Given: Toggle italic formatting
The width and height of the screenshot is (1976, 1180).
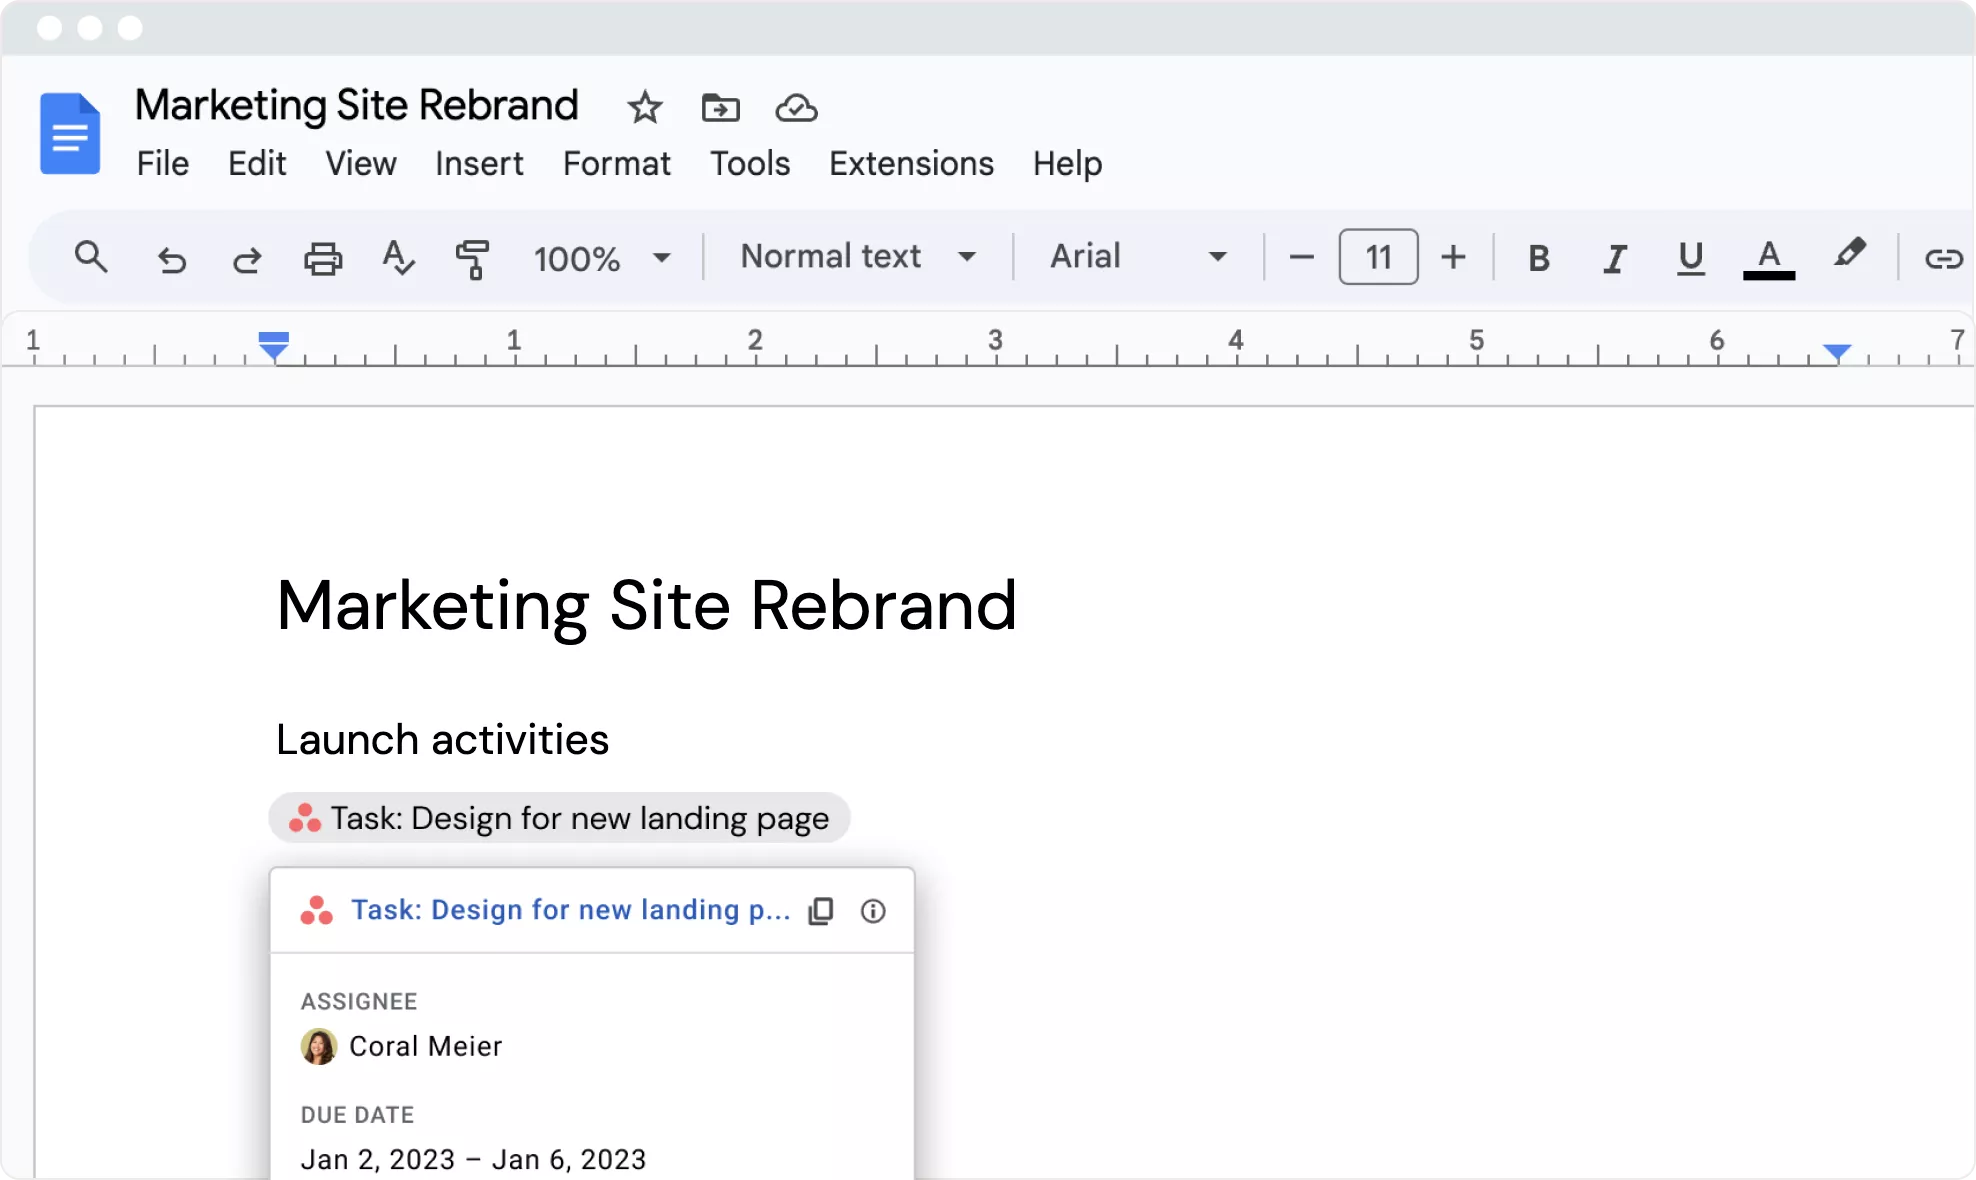Looking at the screenshot, I should coord(1614,258).
